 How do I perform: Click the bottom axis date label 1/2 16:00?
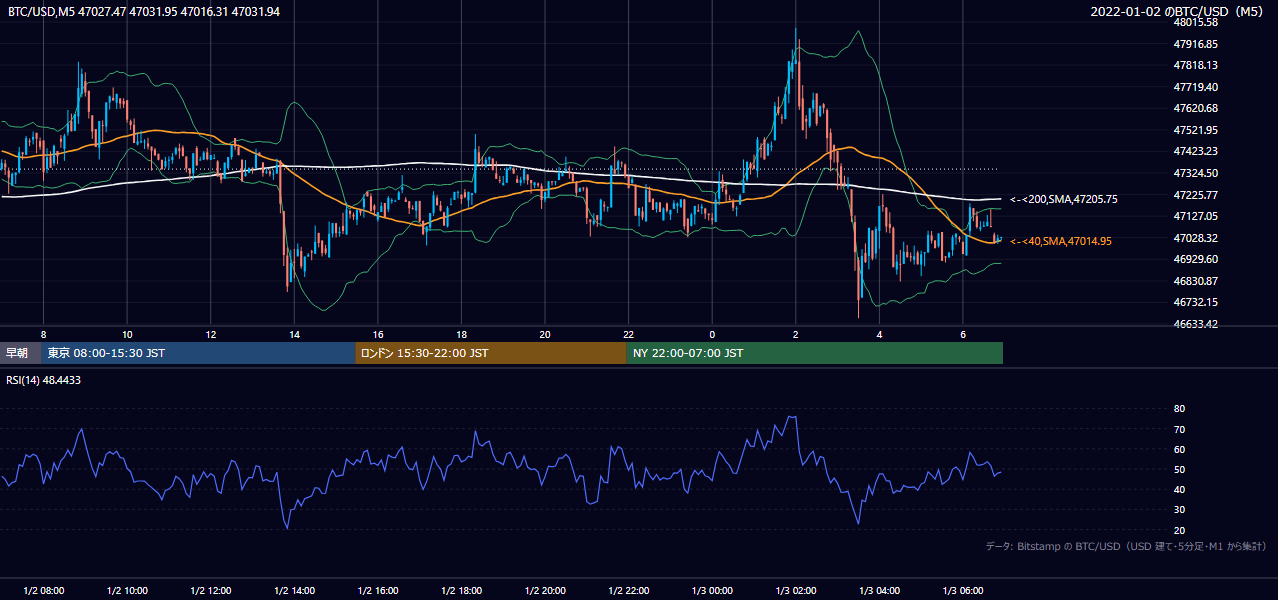coord(378,590)
